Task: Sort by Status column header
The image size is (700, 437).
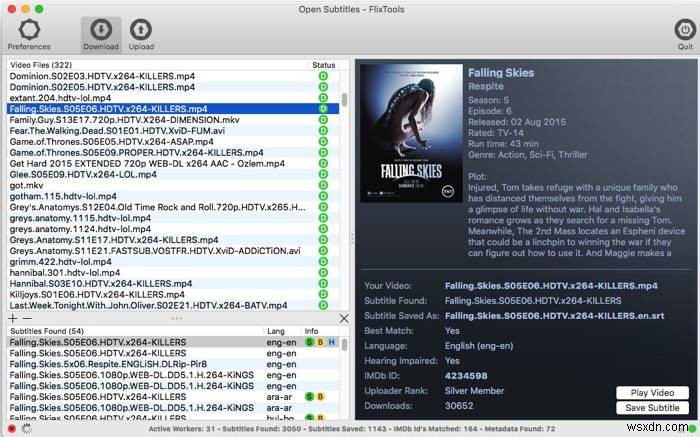Action: pos(324,65)
